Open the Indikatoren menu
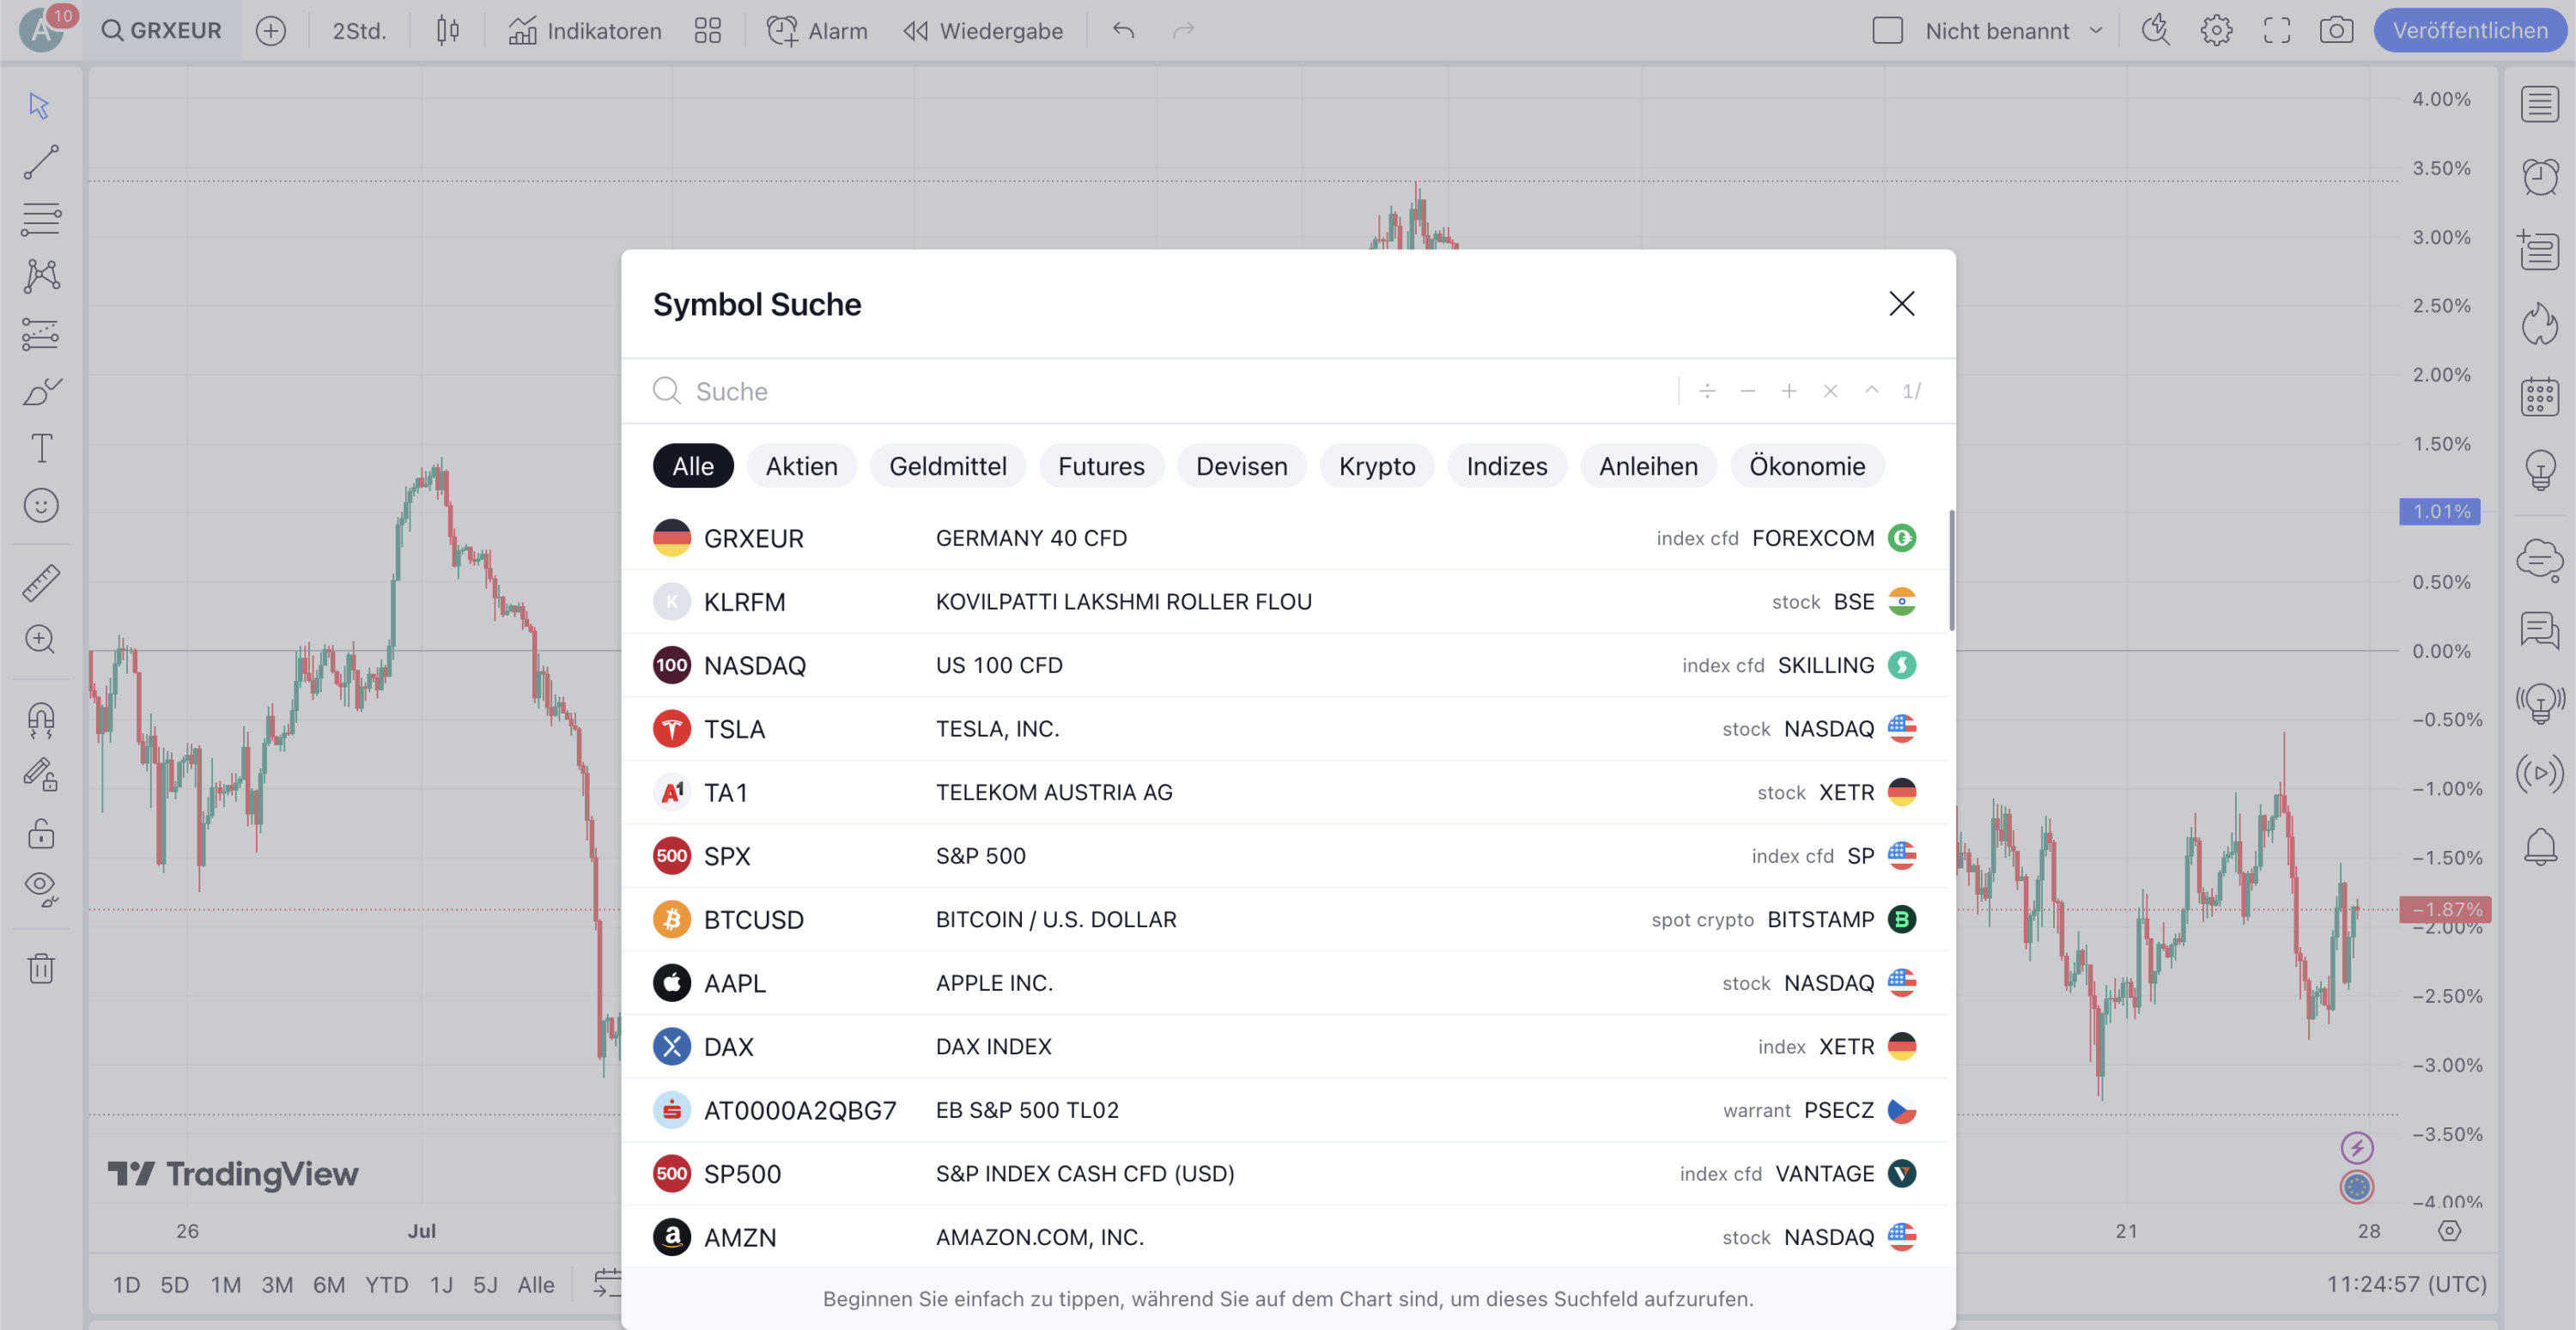The image size is (2576, 1330). [585, 30]
